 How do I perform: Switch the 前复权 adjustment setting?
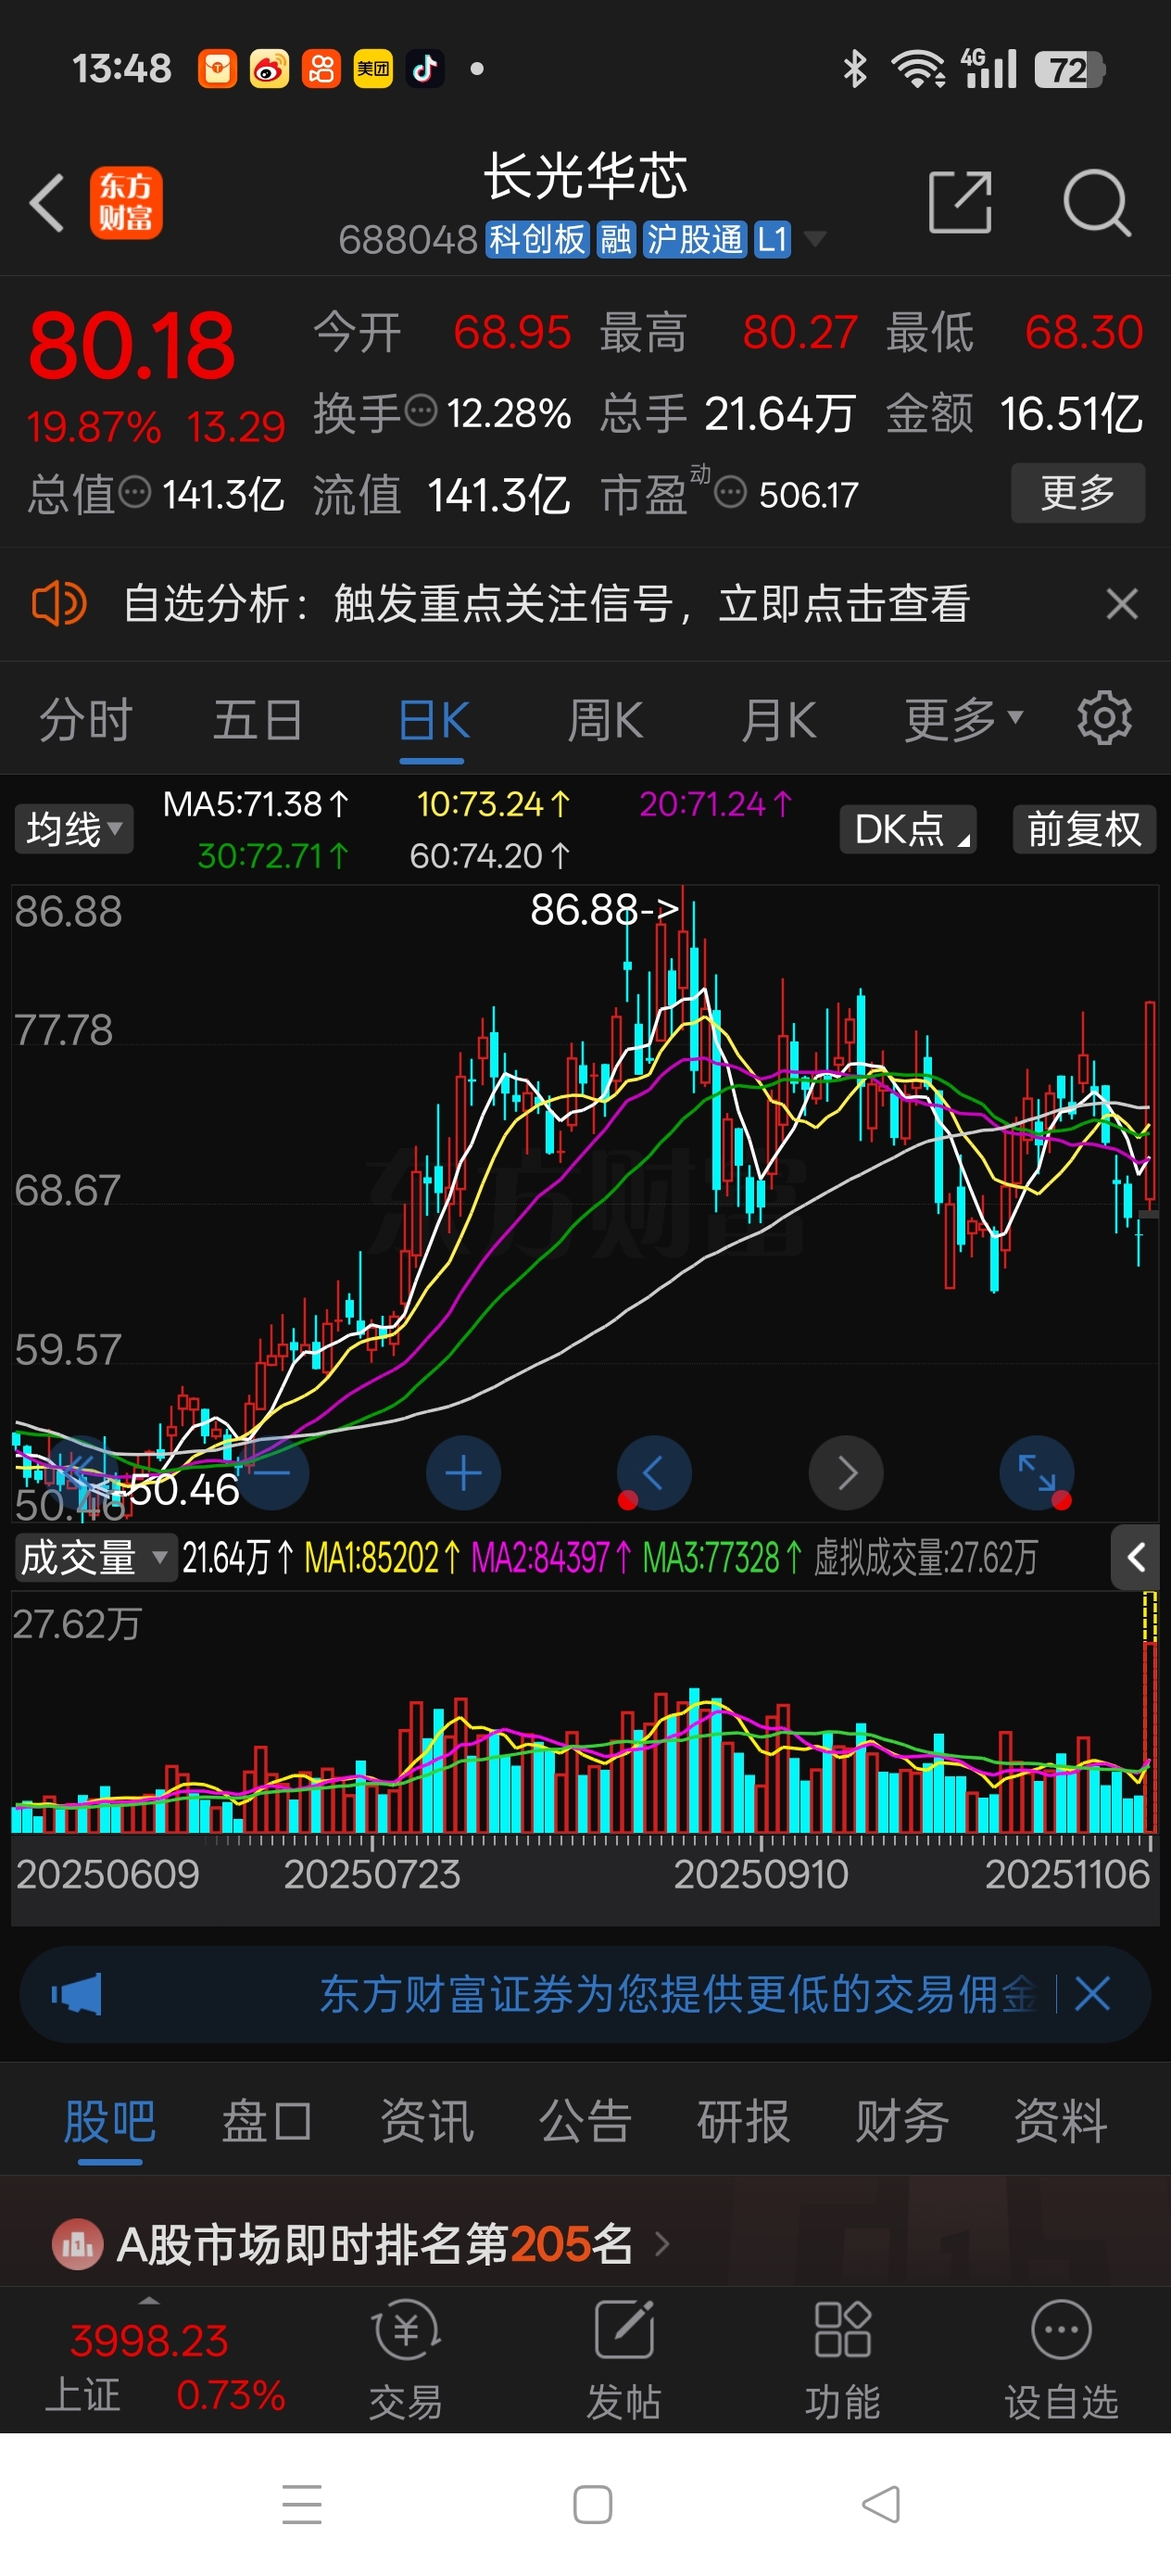(x=1085, y=829)
